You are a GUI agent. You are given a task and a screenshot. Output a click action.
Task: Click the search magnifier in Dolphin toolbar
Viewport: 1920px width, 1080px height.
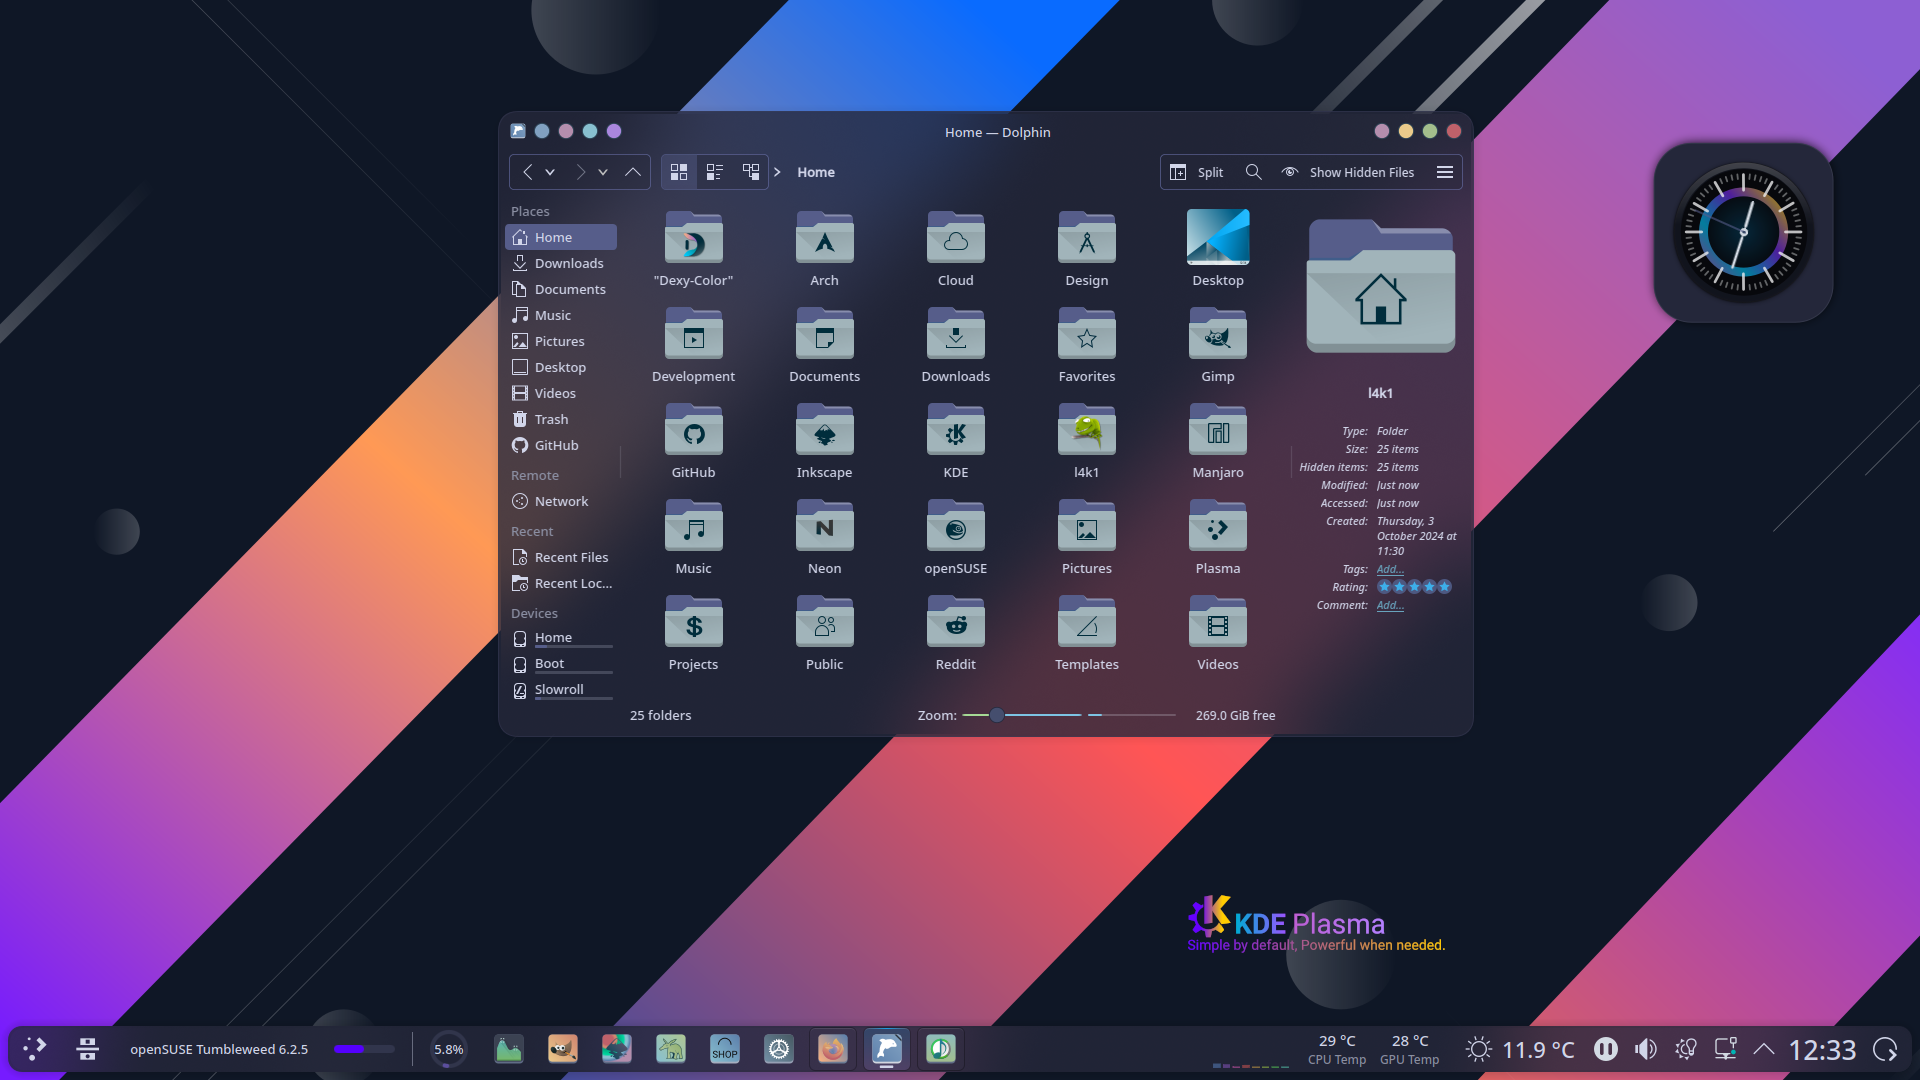[1253, 172]
